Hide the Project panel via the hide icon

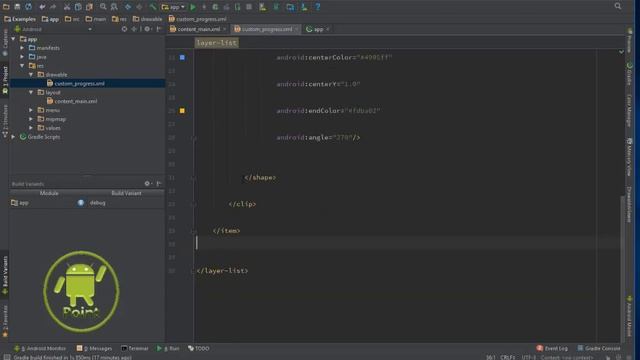point(159,29)
